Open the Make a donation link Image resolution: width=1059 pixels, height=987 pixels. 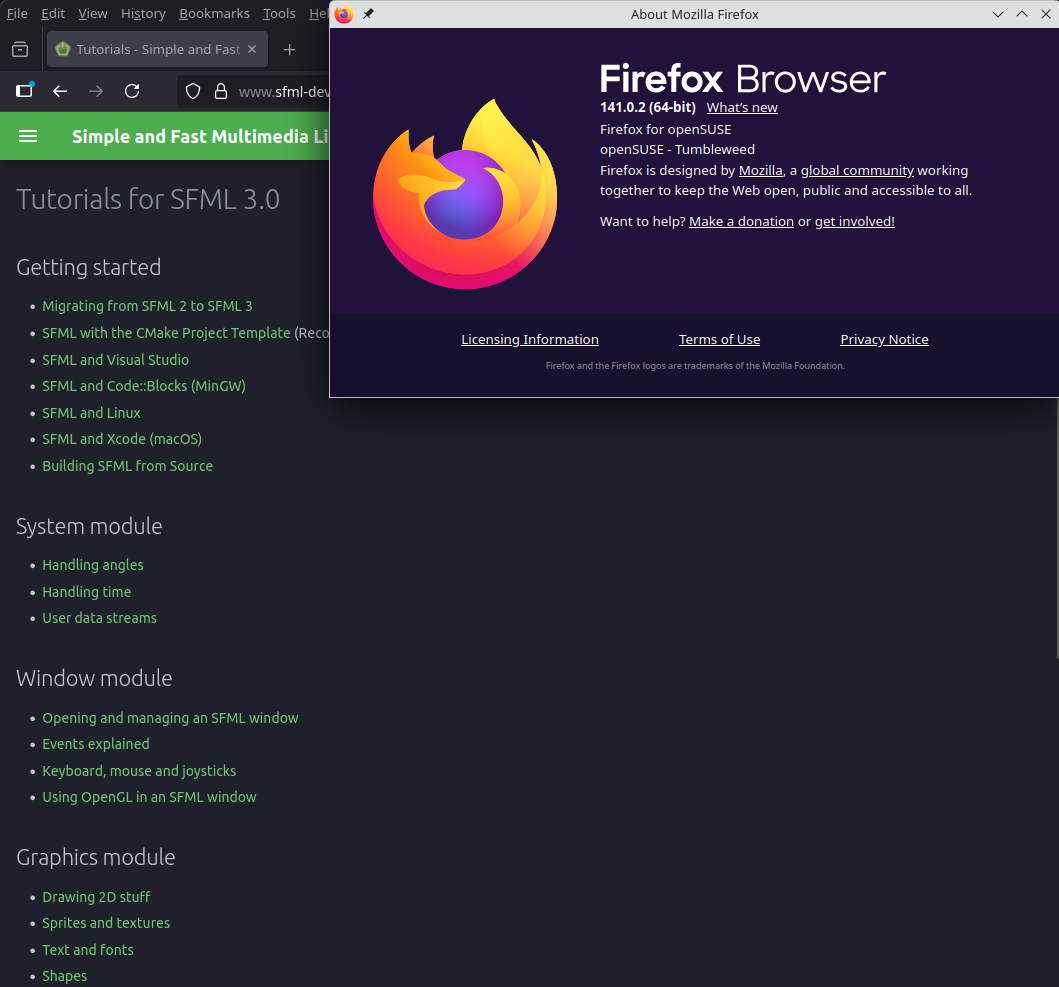(x=741, y=221)
